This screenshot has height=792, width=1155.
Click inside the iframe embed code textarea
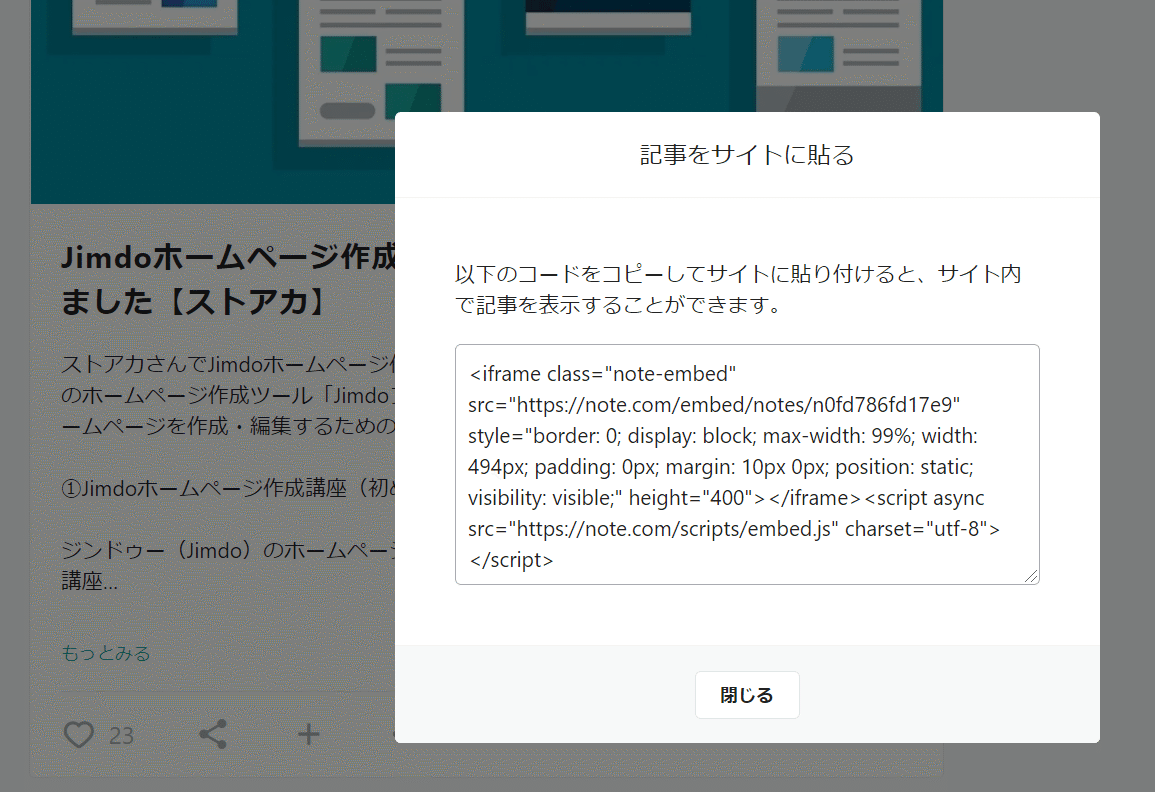coord(747,464)
